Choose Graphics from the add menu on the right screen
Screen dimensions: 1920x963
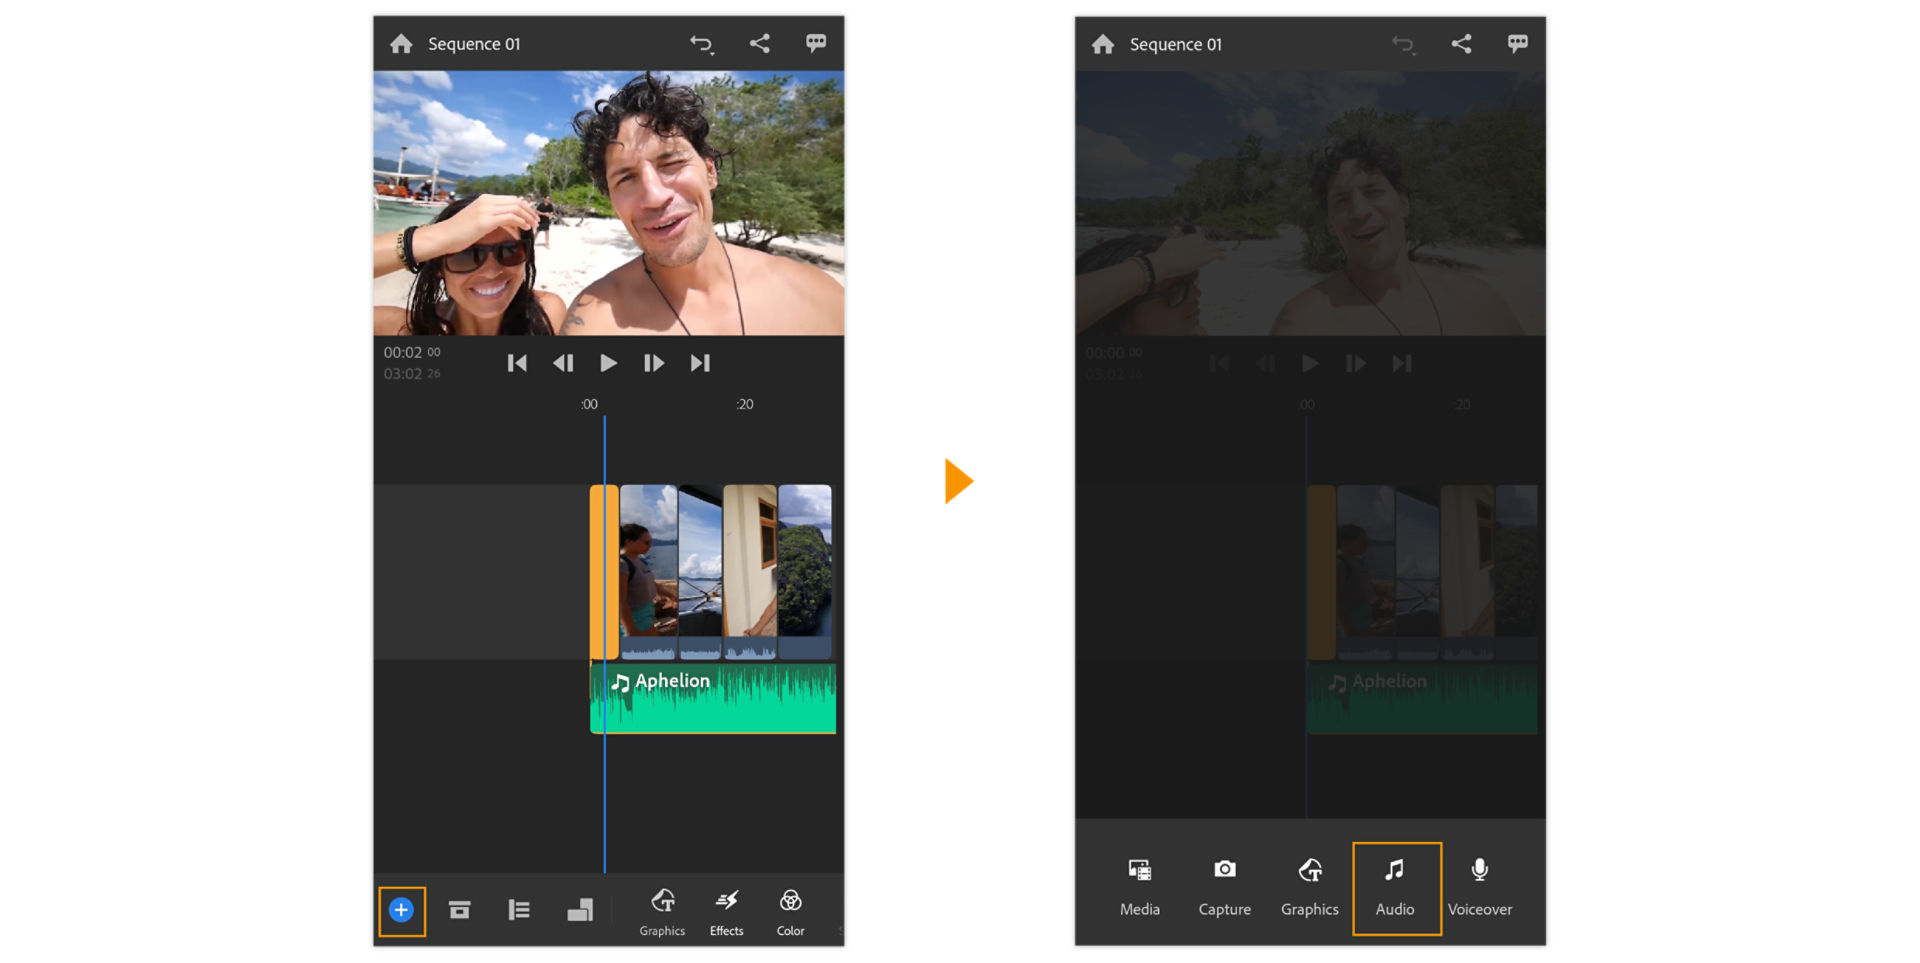[1310, 888]
